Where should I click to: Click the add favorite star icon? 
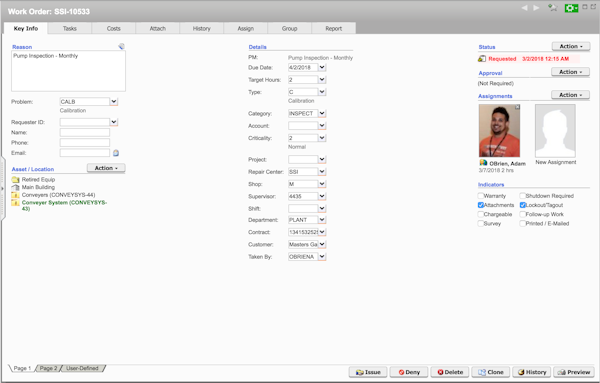552,8
